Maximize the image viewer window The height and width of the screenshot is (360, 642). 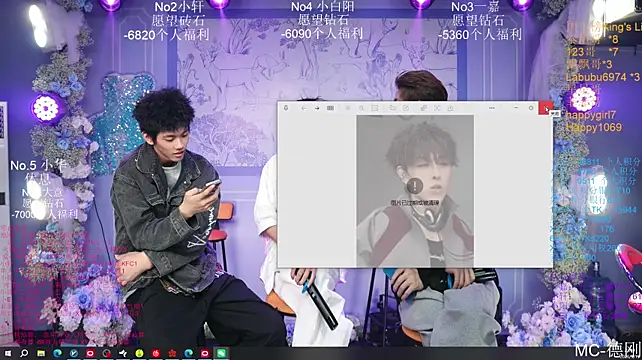pyautogui.click(x=531, y=108)
